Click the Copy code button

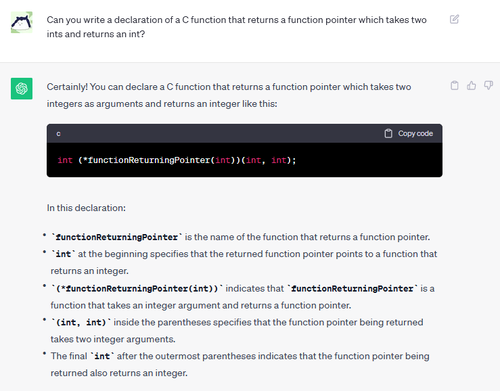[408, 134]
